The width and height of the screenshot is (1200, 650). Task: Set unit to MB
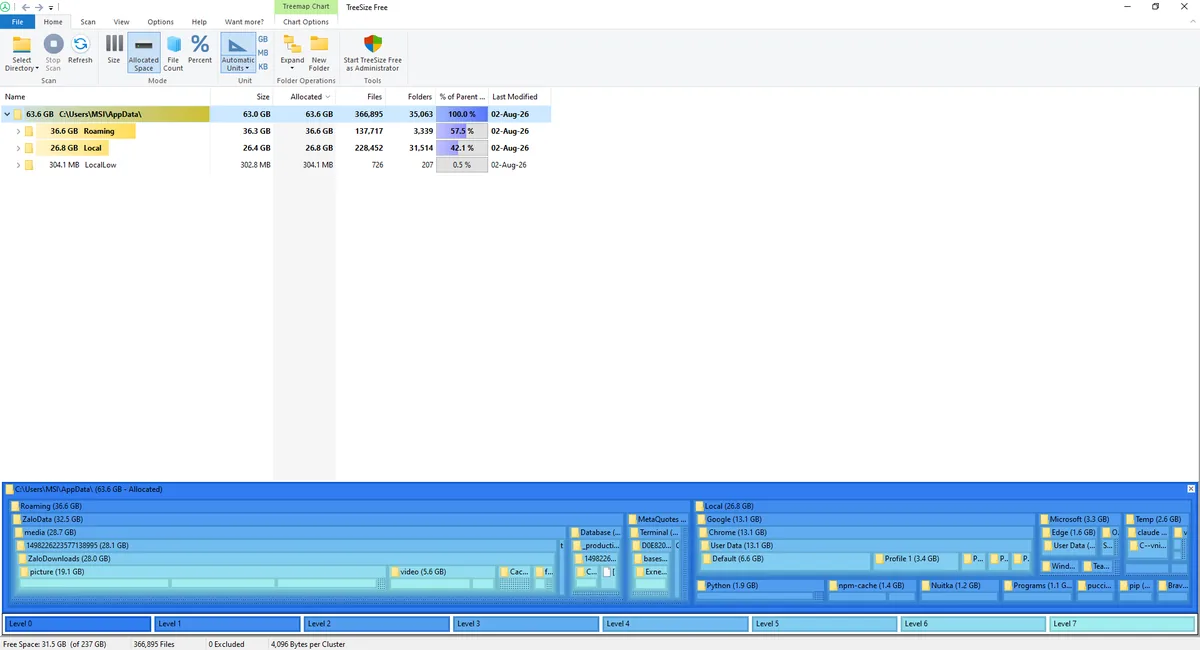263,53
